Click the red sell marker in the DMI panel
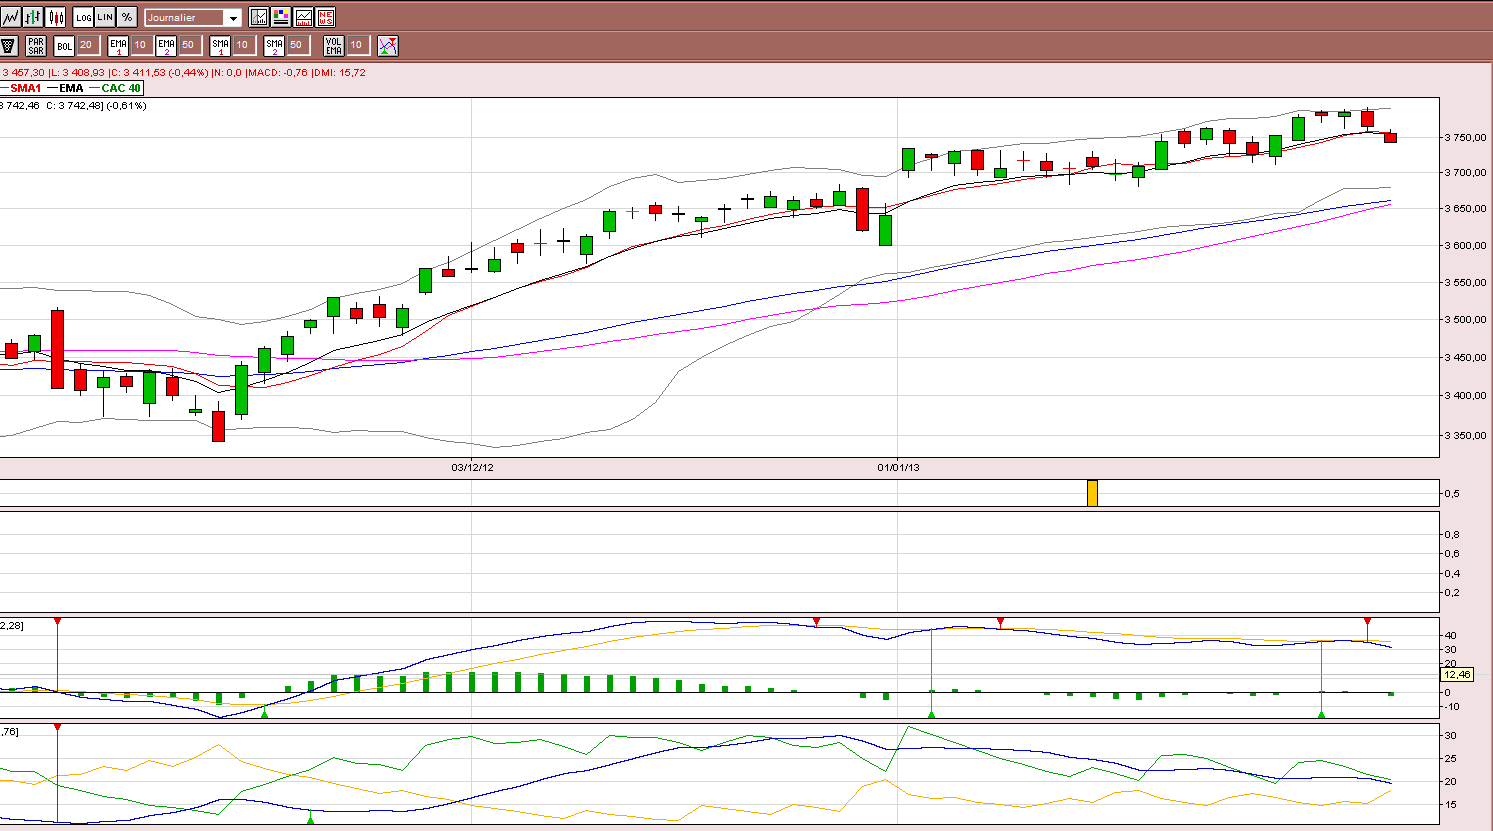 coord(57,727)
